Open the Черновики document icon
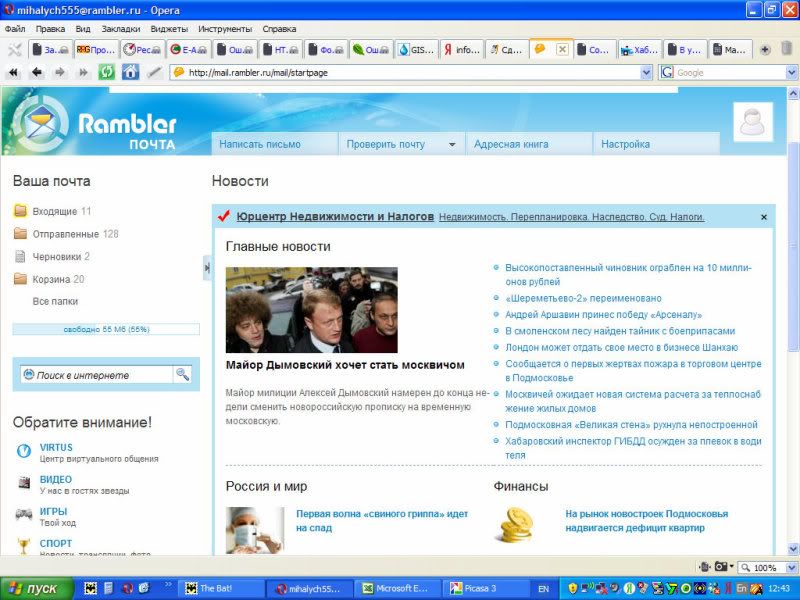 pyautogui.click(x=20, y=256)
